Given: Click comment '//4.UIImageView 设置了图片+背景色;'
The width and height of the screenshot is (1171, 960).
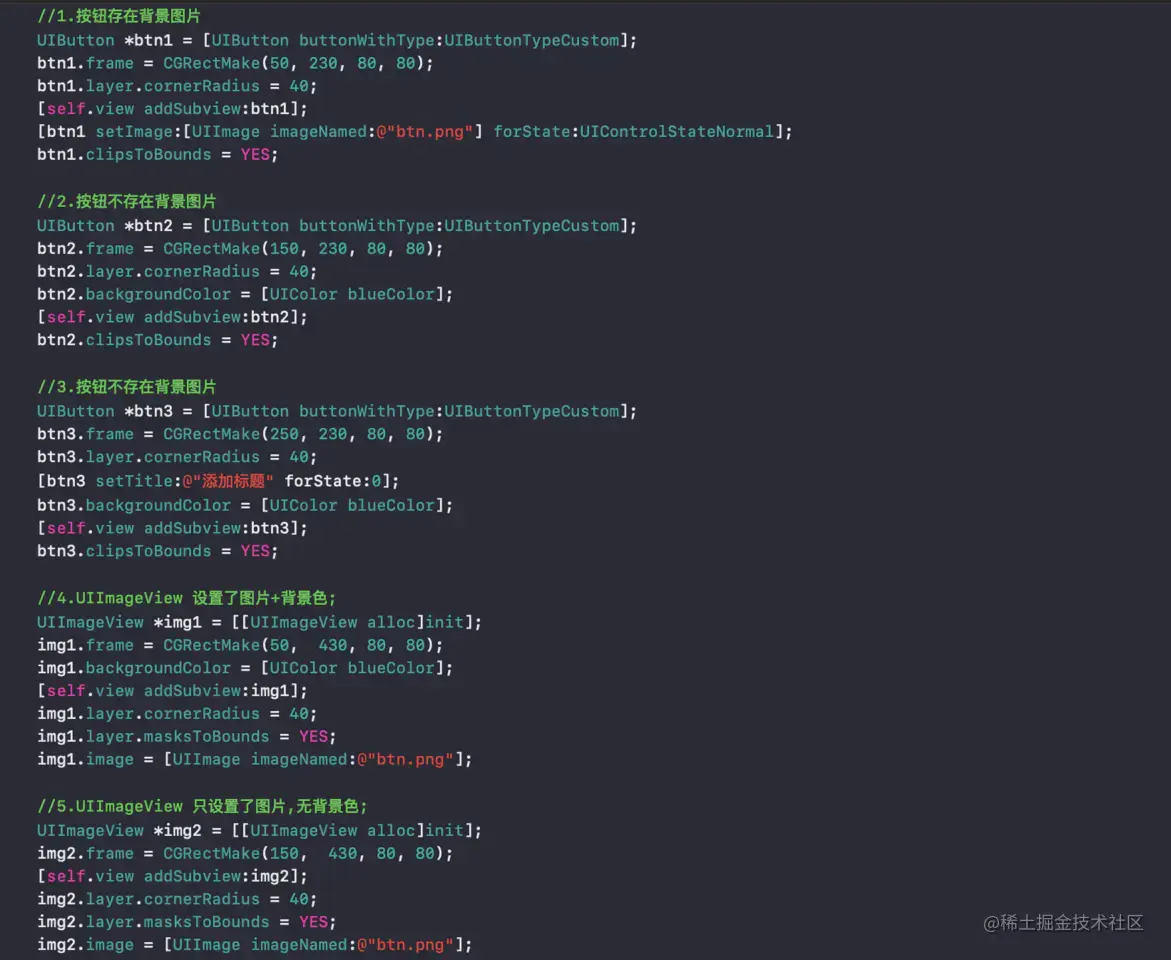Looking at the screenshot, I should [187, 598].
